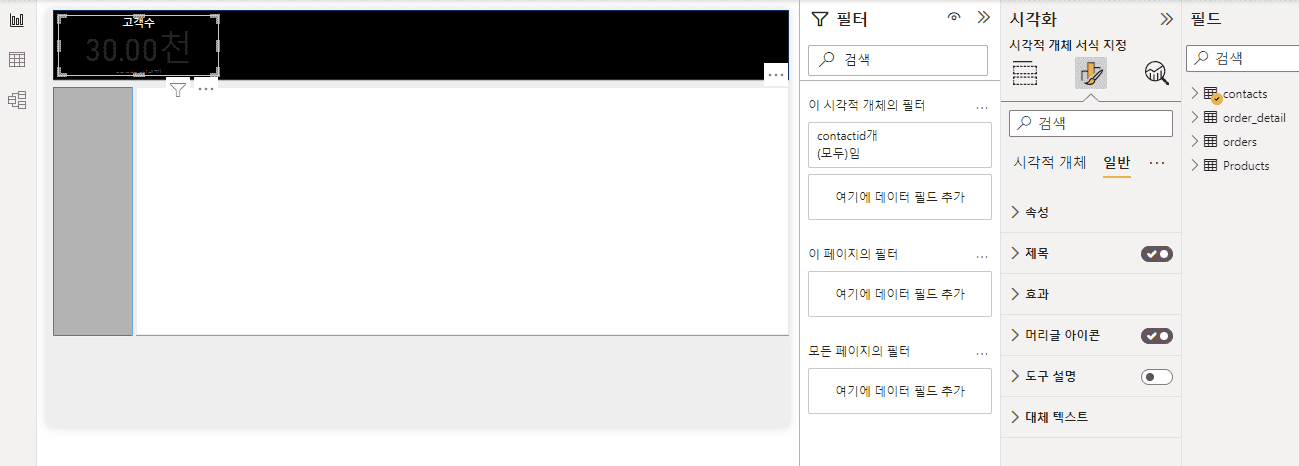Viewport: 1299px width, 466px height.
Task: Click the filter funnel icon under card
Action: (177, 89)
